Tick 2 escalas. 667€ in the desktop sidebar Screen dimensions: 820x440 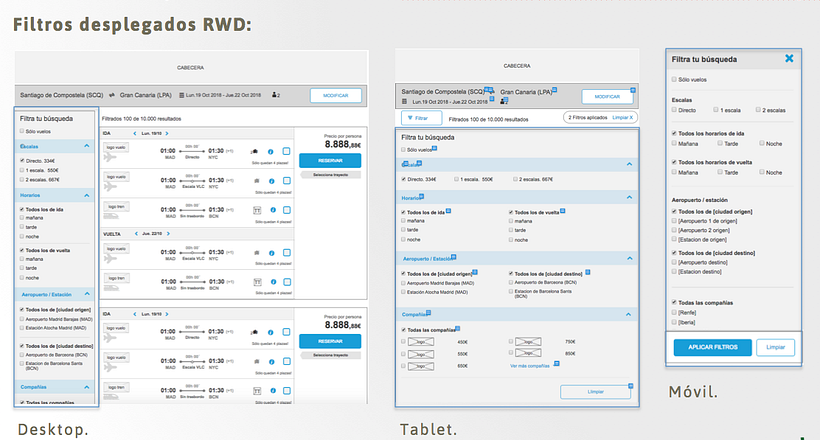click(22, 179)
